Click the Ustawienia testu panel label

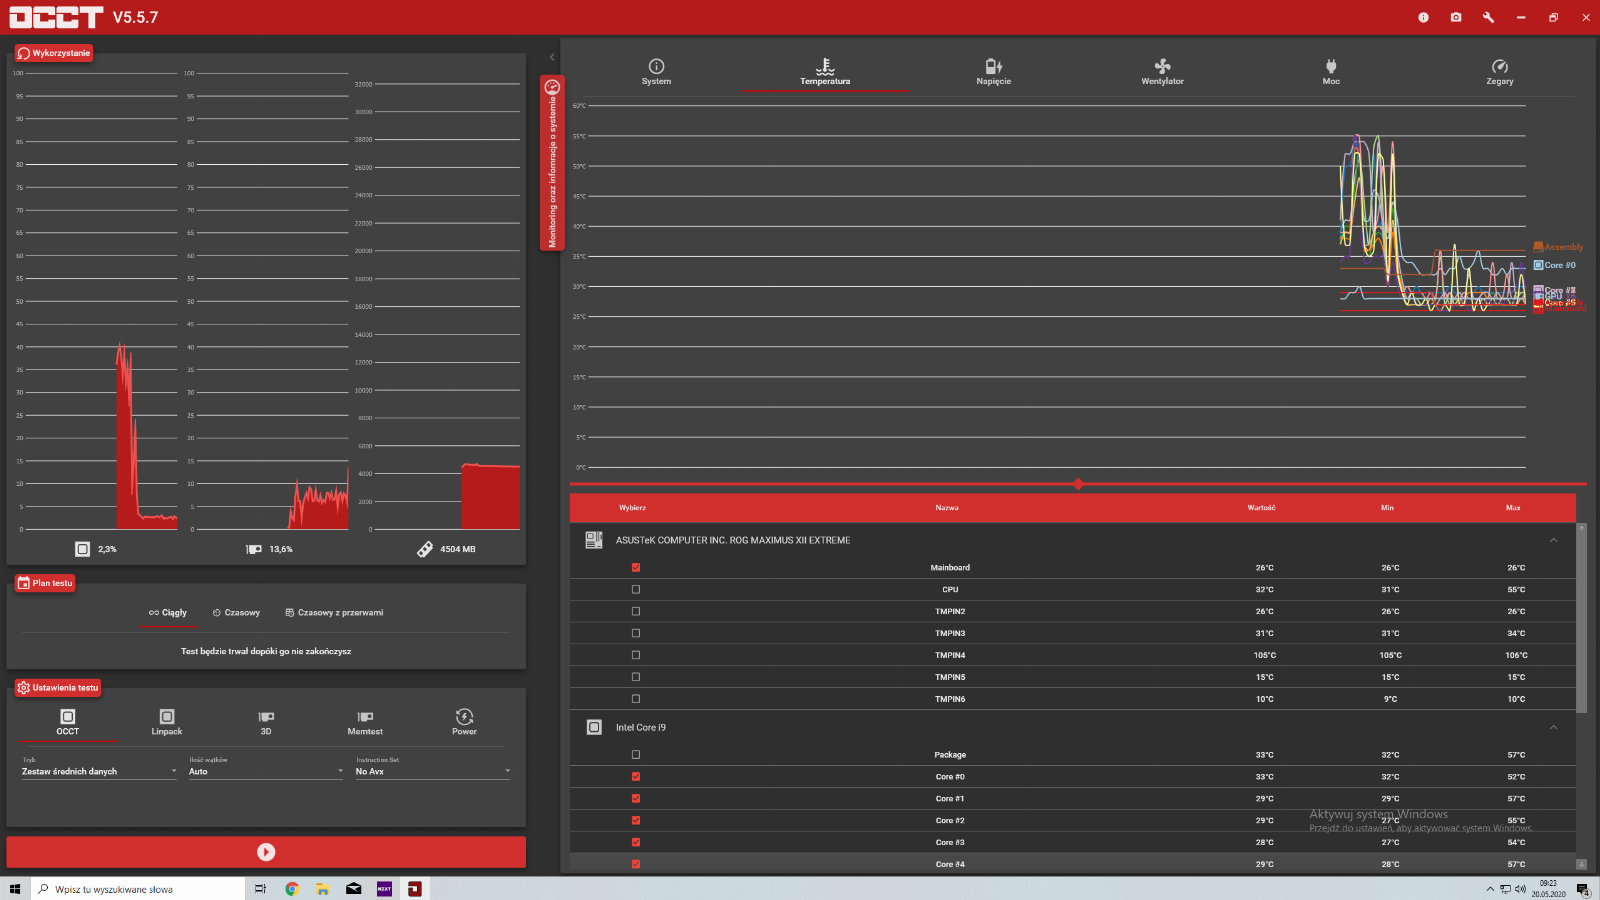(x=58, y=688)
